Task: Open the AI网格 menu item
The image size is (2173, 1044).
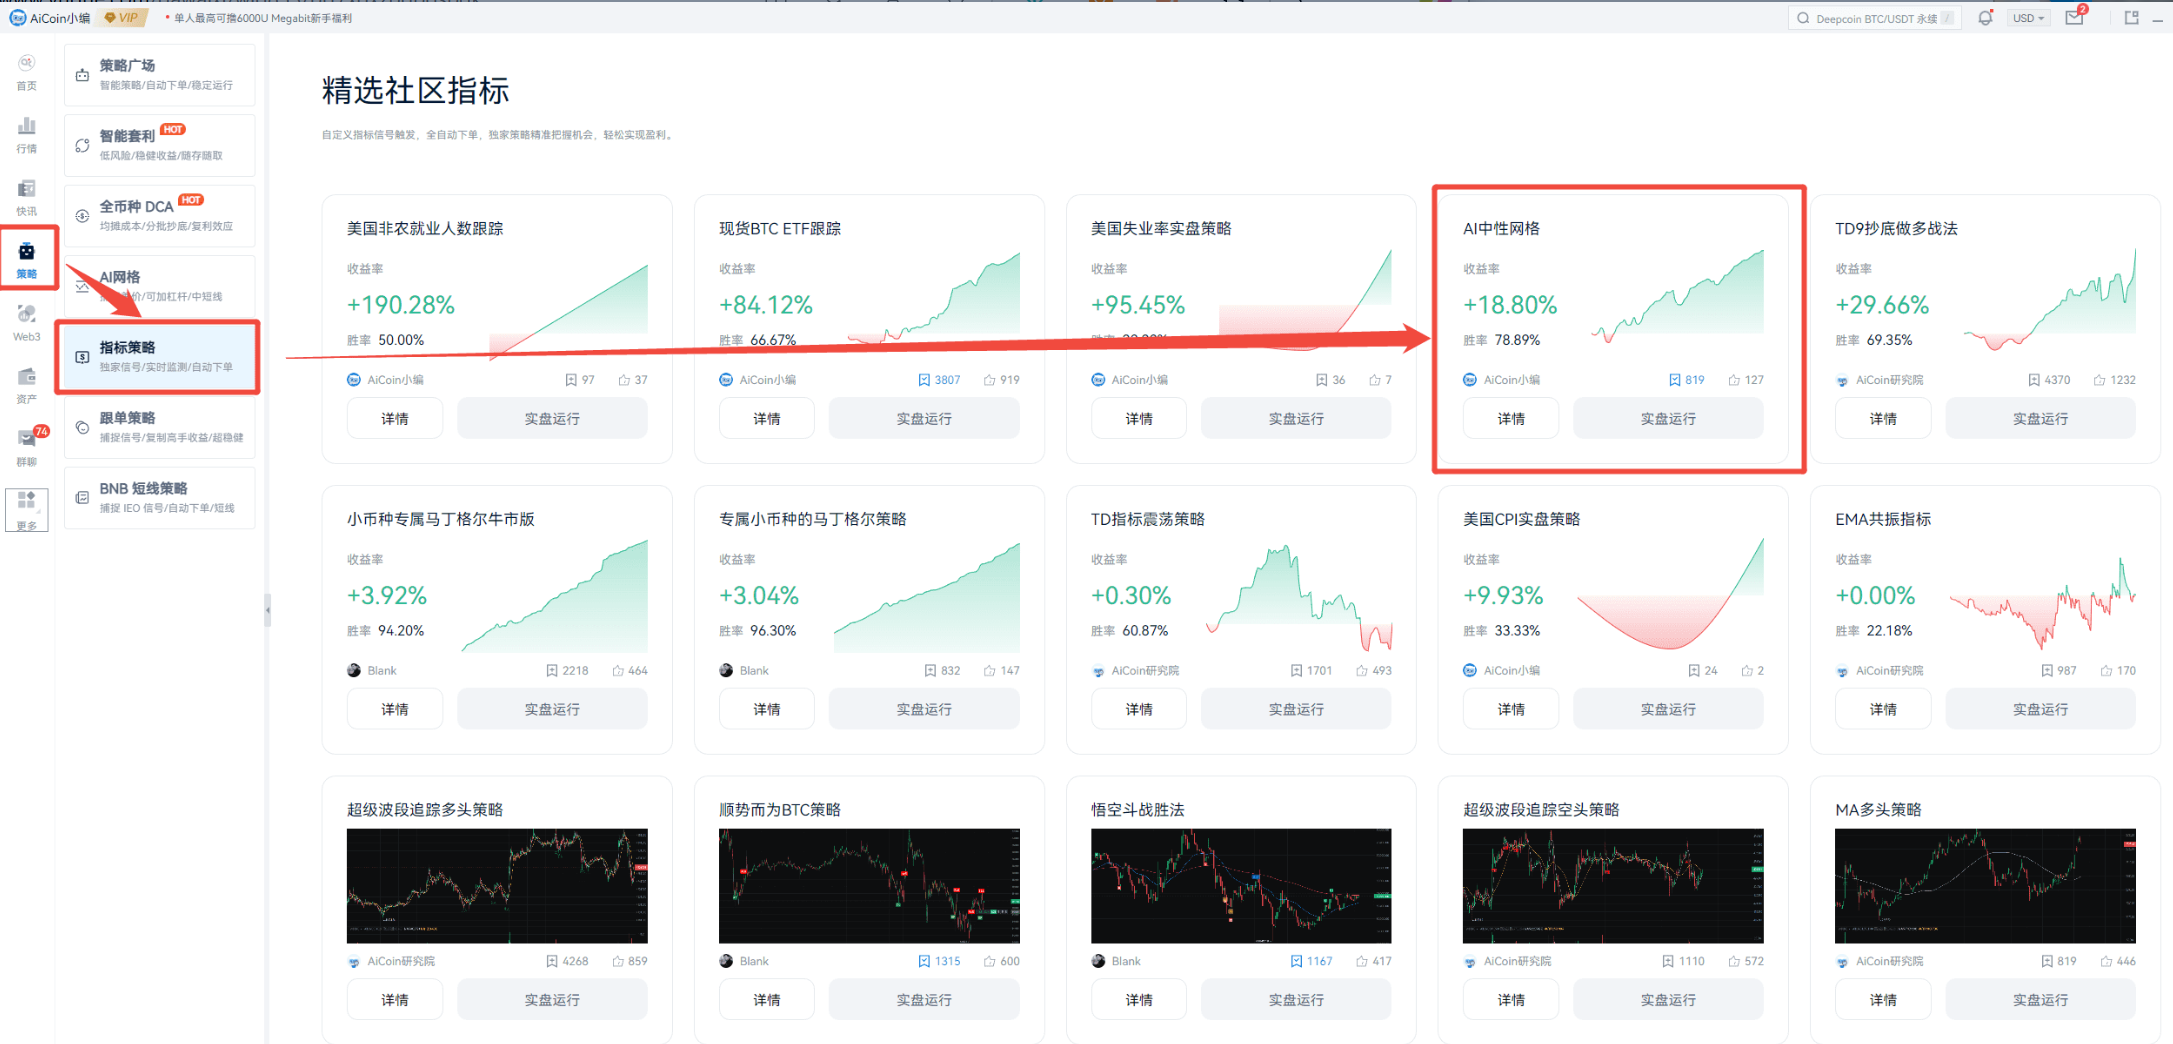Action: 160,286
